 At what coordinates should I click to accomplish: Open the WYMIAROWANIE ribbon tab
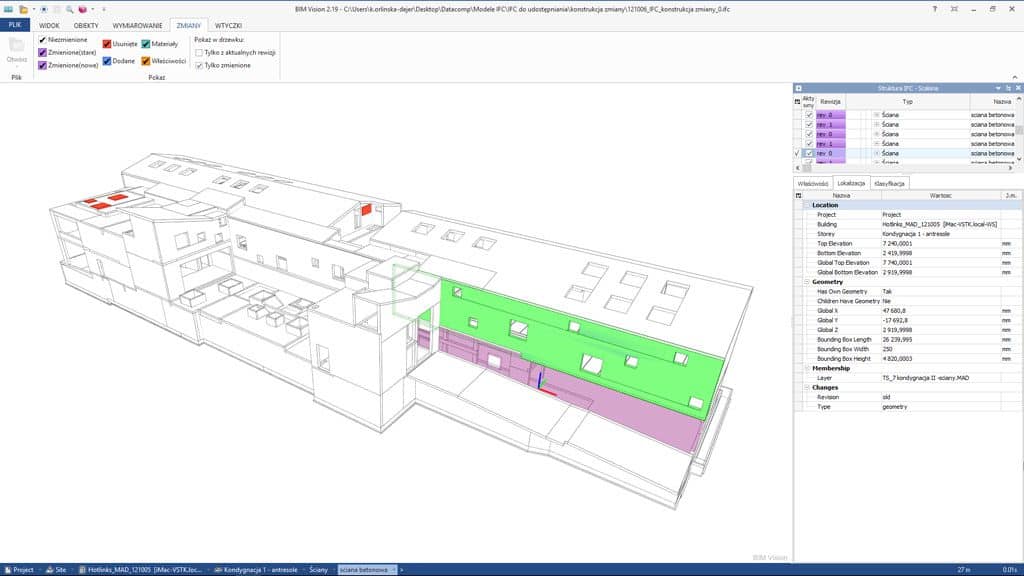coord(136,24)
